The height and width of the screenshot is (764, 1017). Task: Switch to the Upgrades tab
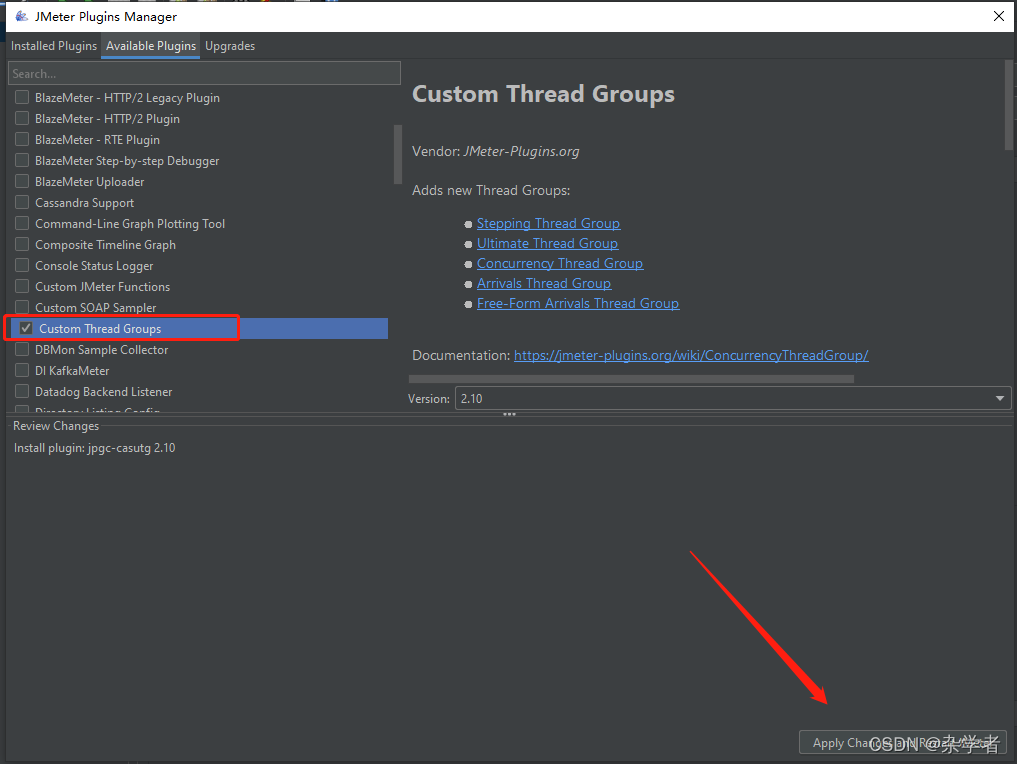[x=230, y=46]
